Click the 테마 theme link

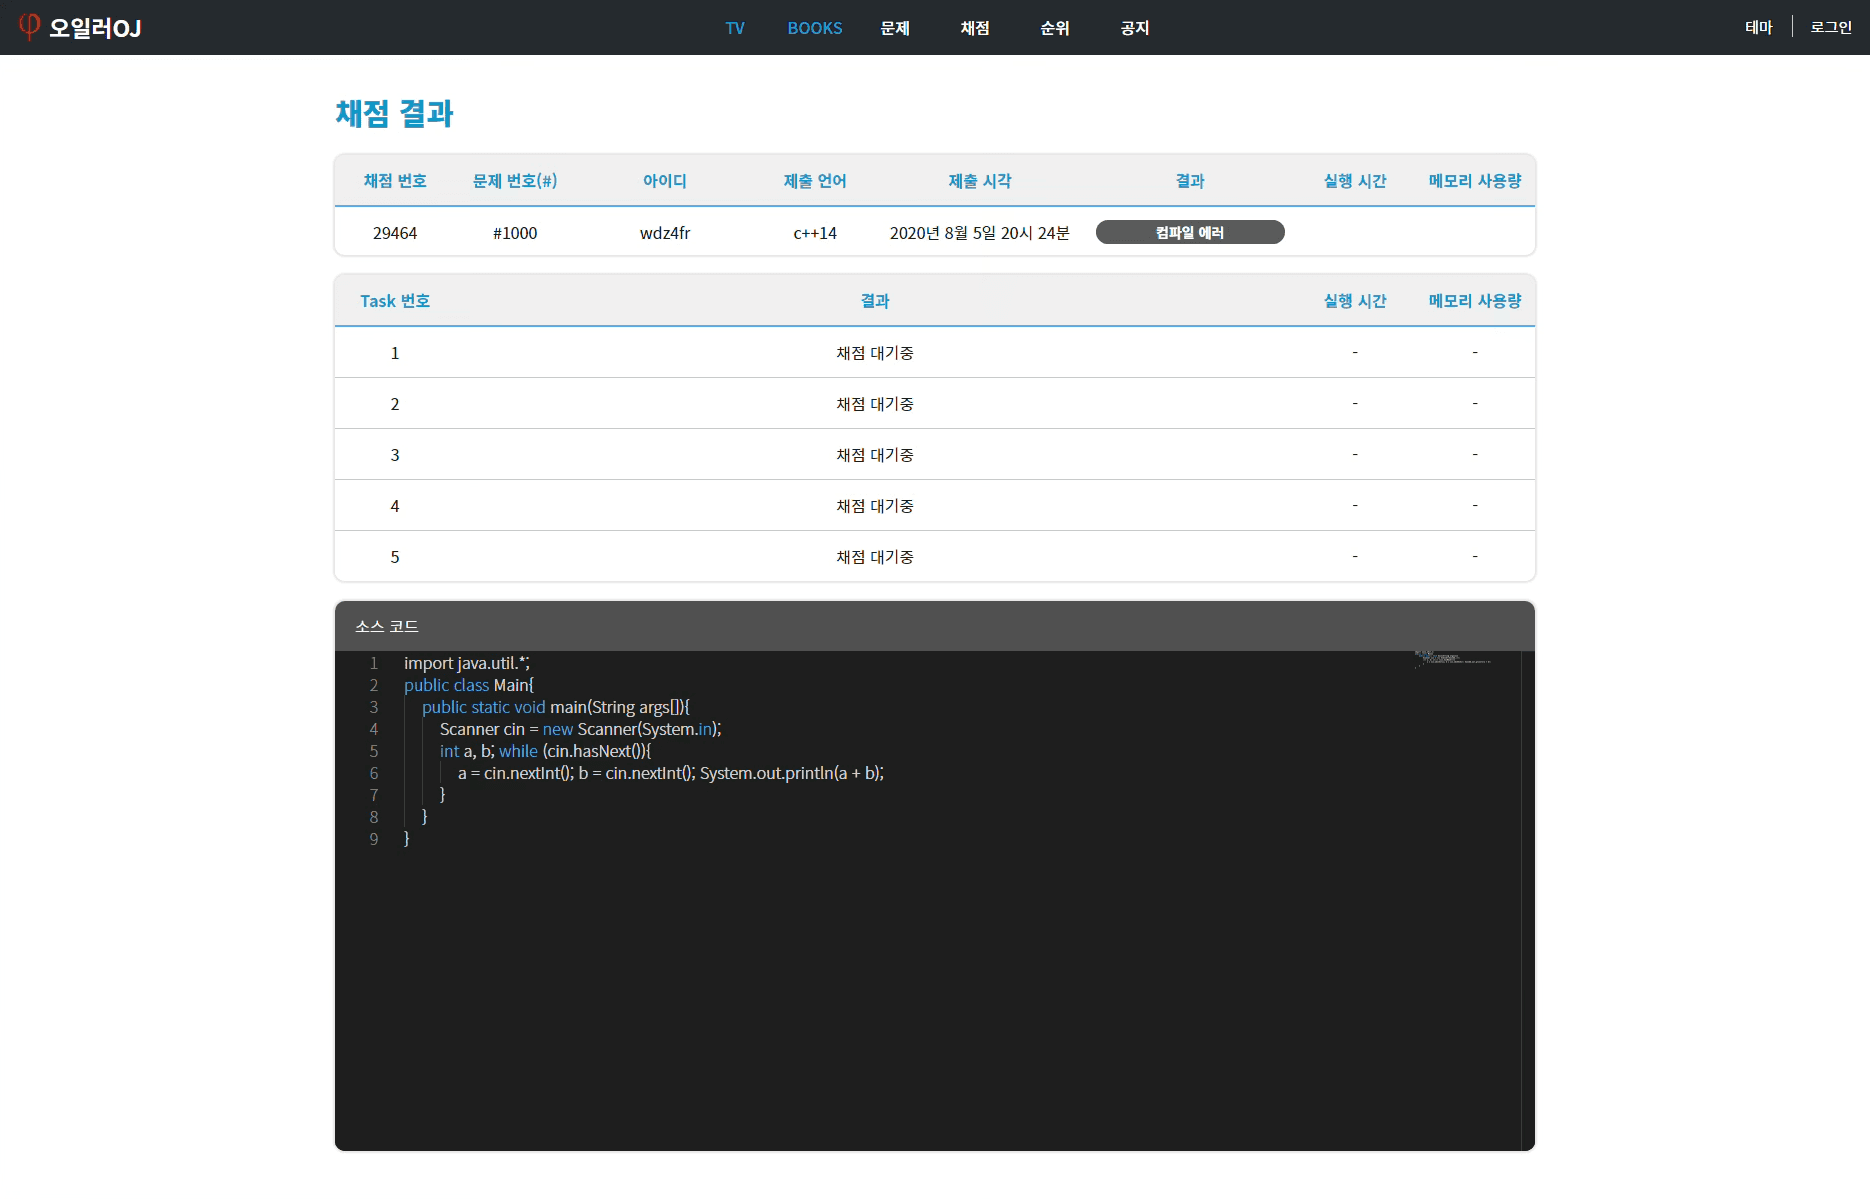(x=1759, y=27)
